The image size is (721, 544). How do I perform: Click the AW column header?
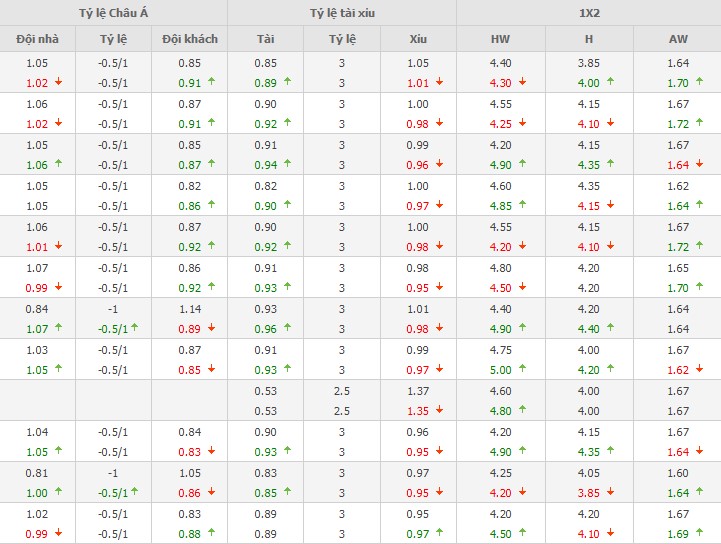point(677,39)
